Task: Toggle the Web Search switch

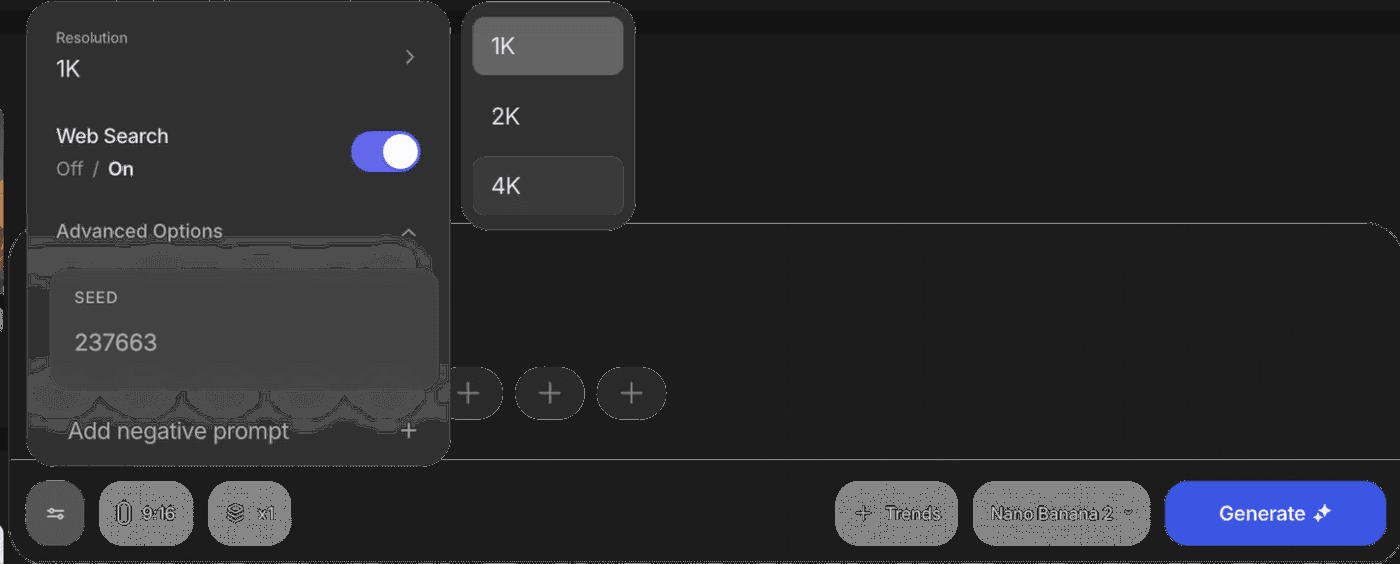Action: click(x=385, y=152)
